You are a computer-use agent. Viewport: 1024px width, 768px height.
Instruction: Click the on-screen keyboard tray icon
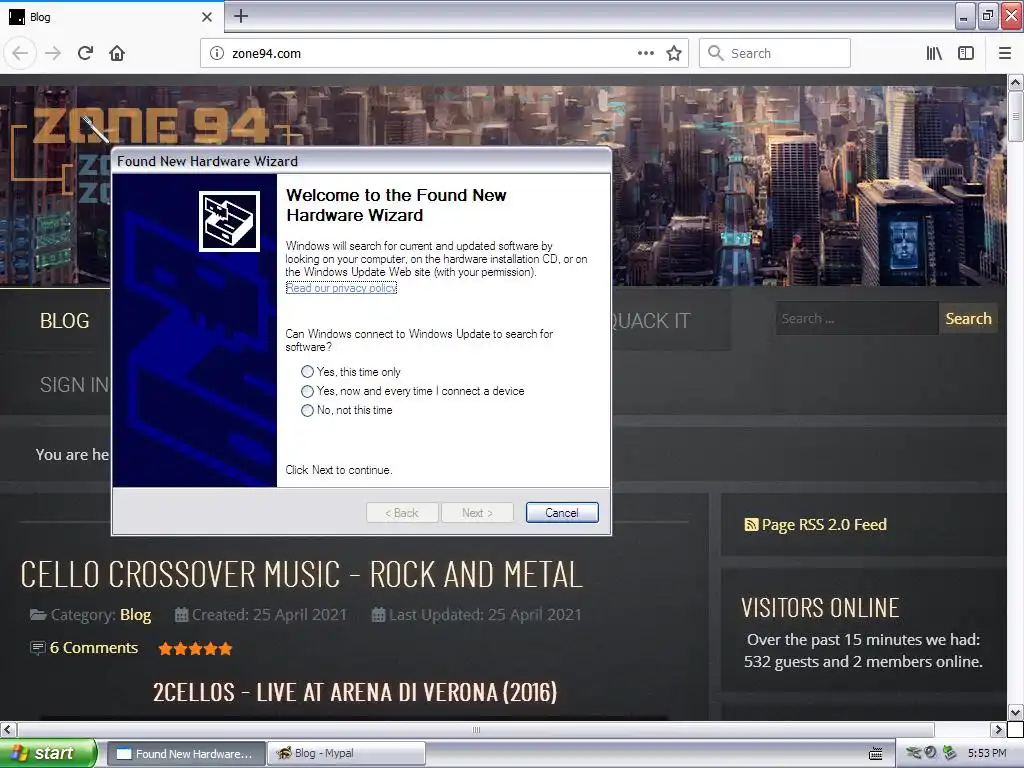(x=876, y=754)
